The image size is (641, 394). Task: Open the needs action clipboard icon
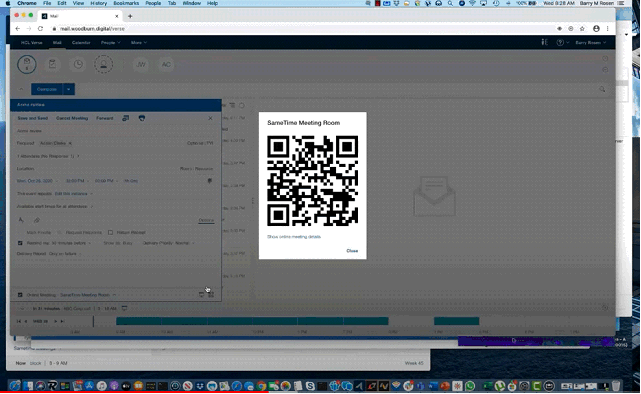(x=52, y=65)
